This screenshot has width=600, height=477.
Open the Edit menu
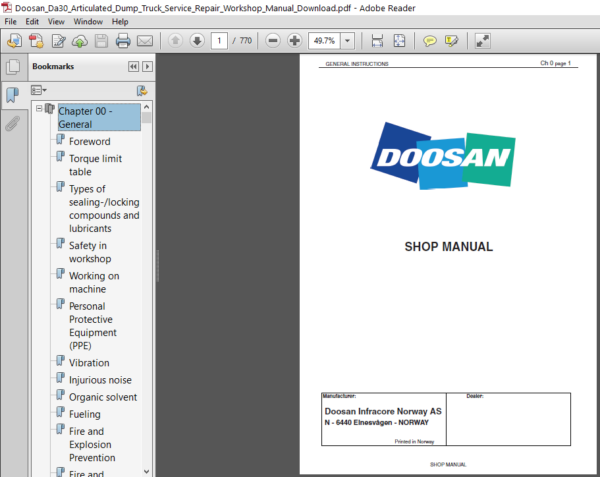(32, 21)
